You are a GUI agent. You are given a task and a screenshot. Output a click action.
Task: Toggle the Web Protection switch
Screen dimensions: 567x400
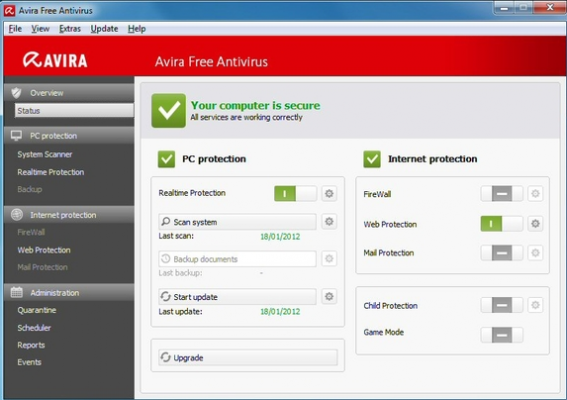pyautogui.click(x=502, y=224)
